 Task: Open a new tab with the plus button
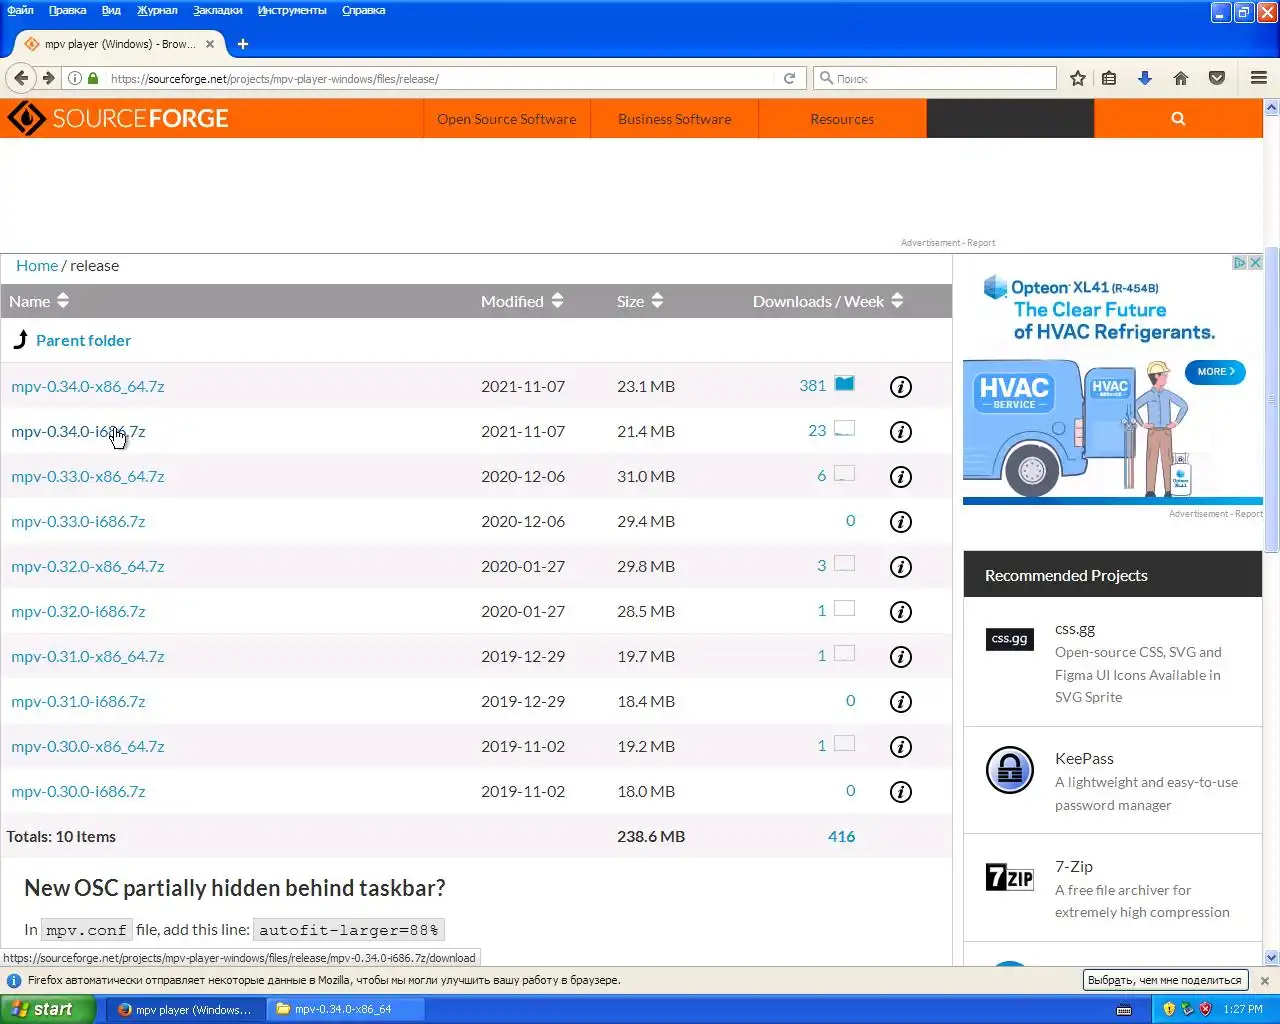click(243, 44)
